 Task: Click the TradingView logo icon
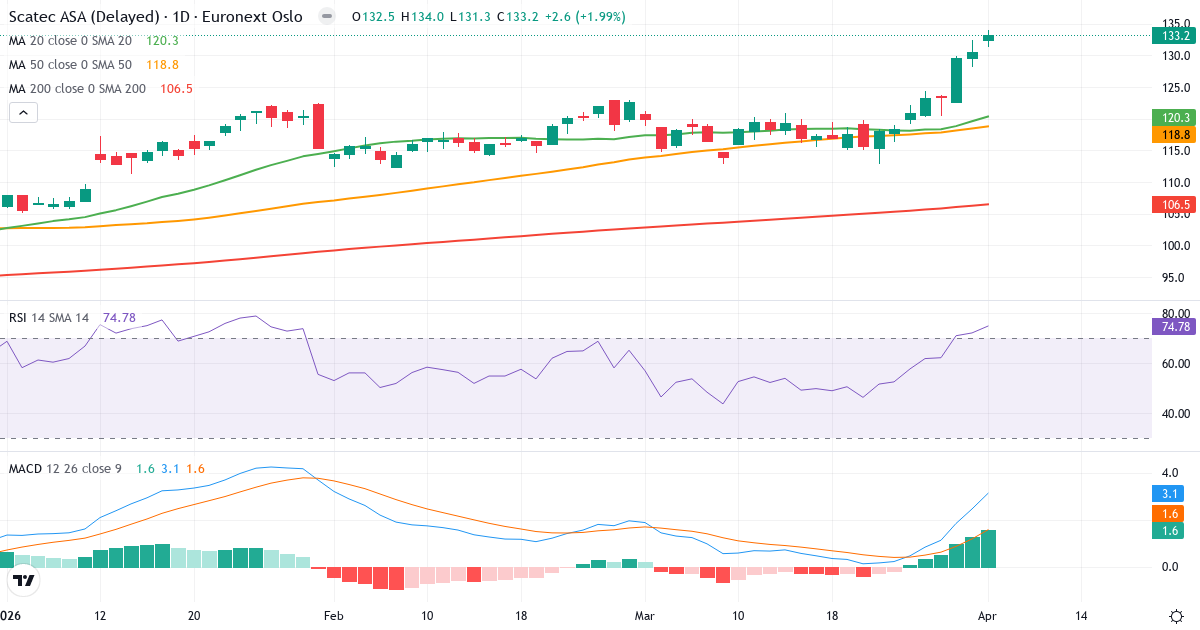(24, 580)
